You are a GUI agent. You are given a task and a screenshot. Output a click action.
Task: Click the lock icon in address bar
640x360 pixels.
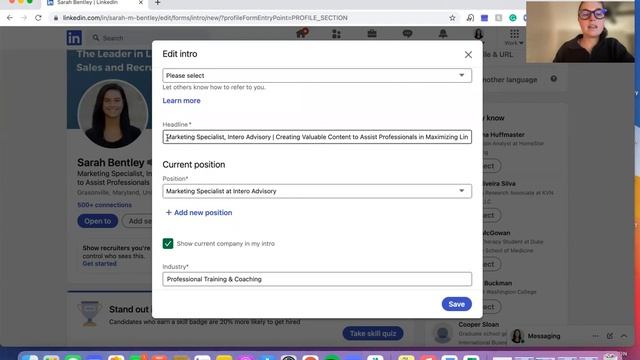(56, 18)
